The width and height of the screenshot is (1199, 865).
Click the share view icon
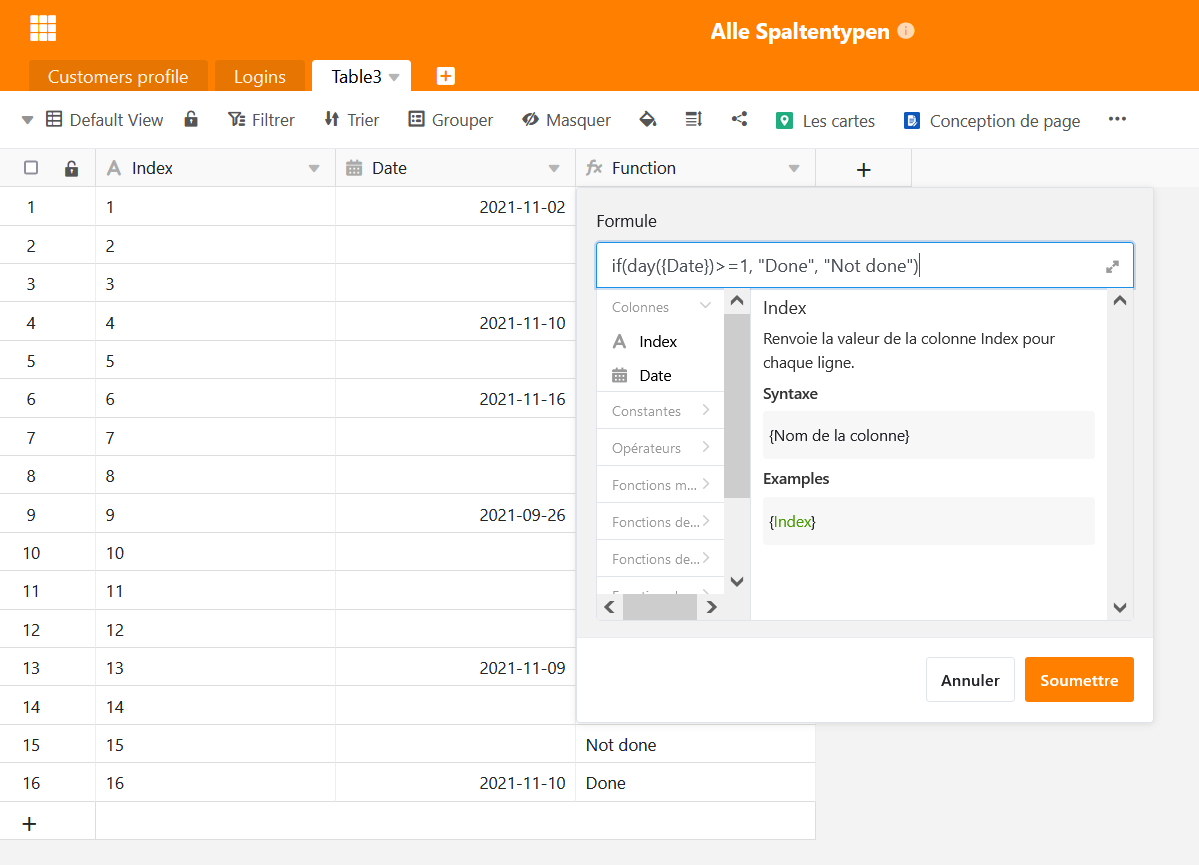pyautogui.click(x=739, y=120)
